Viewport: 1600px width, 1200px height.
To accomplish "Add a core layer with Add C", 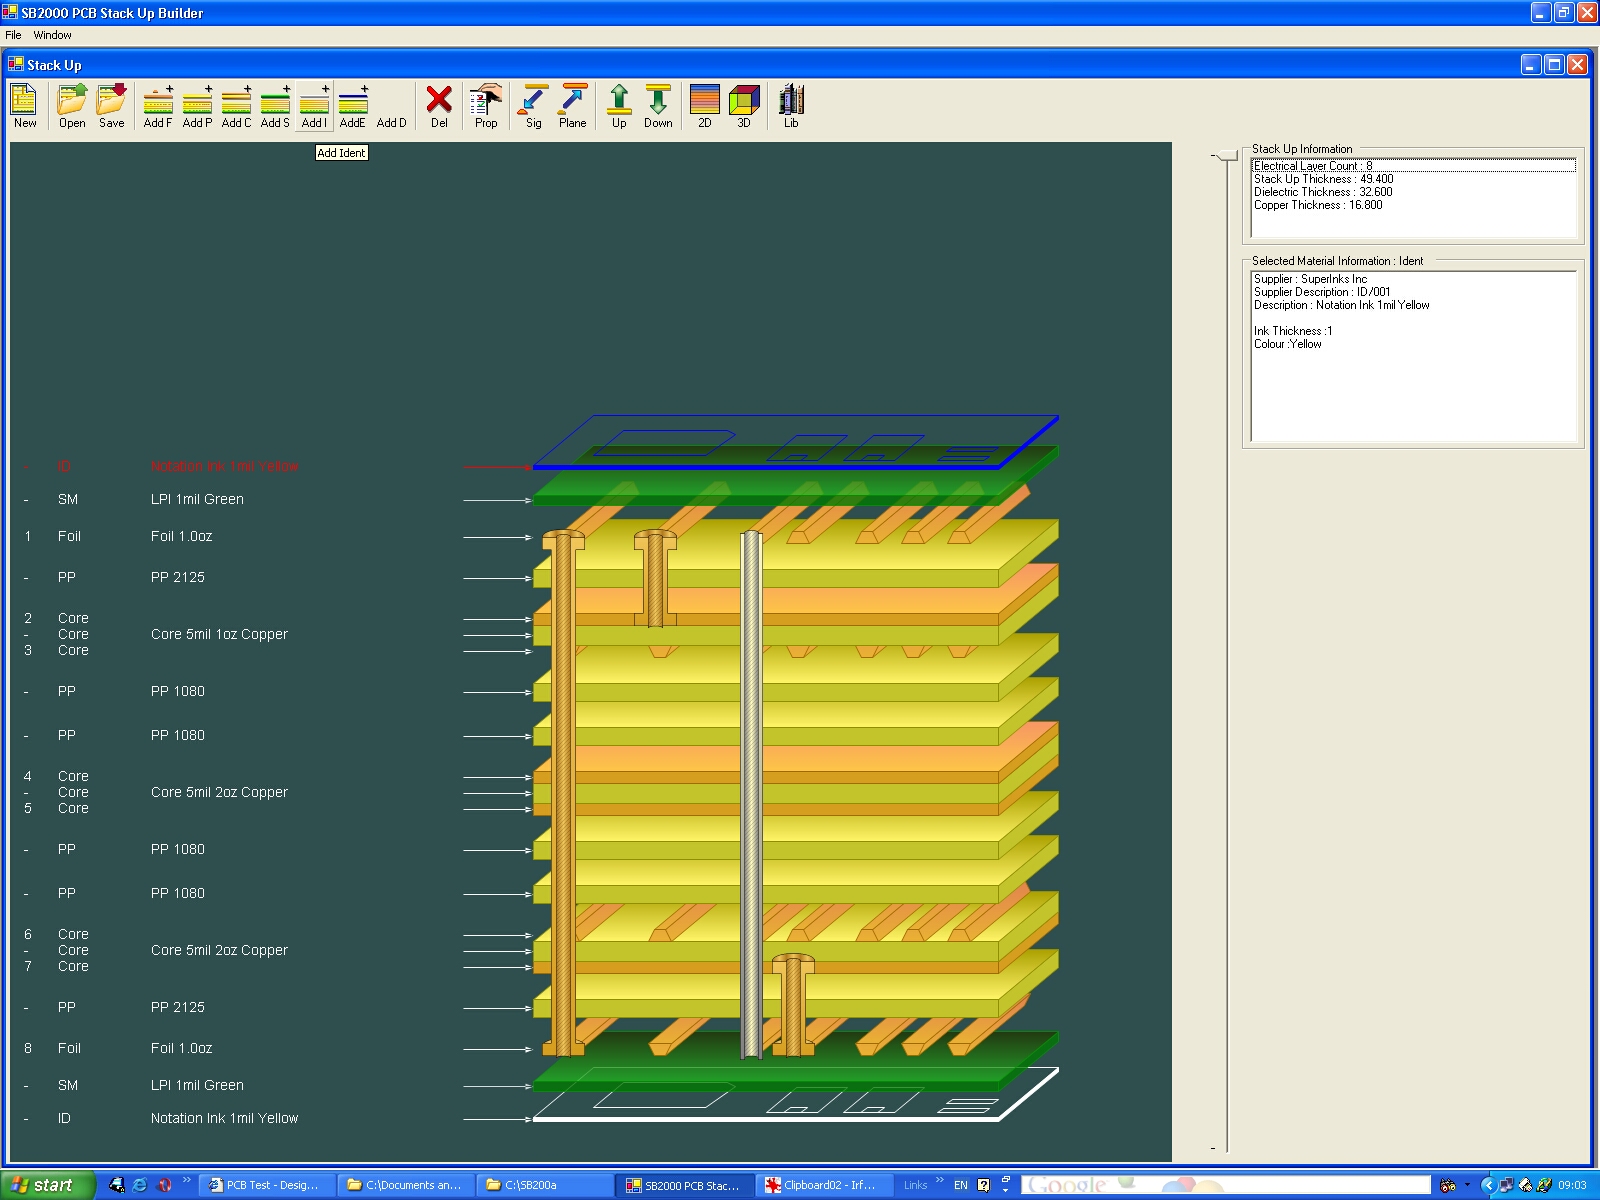I will (x=236, y=106).
